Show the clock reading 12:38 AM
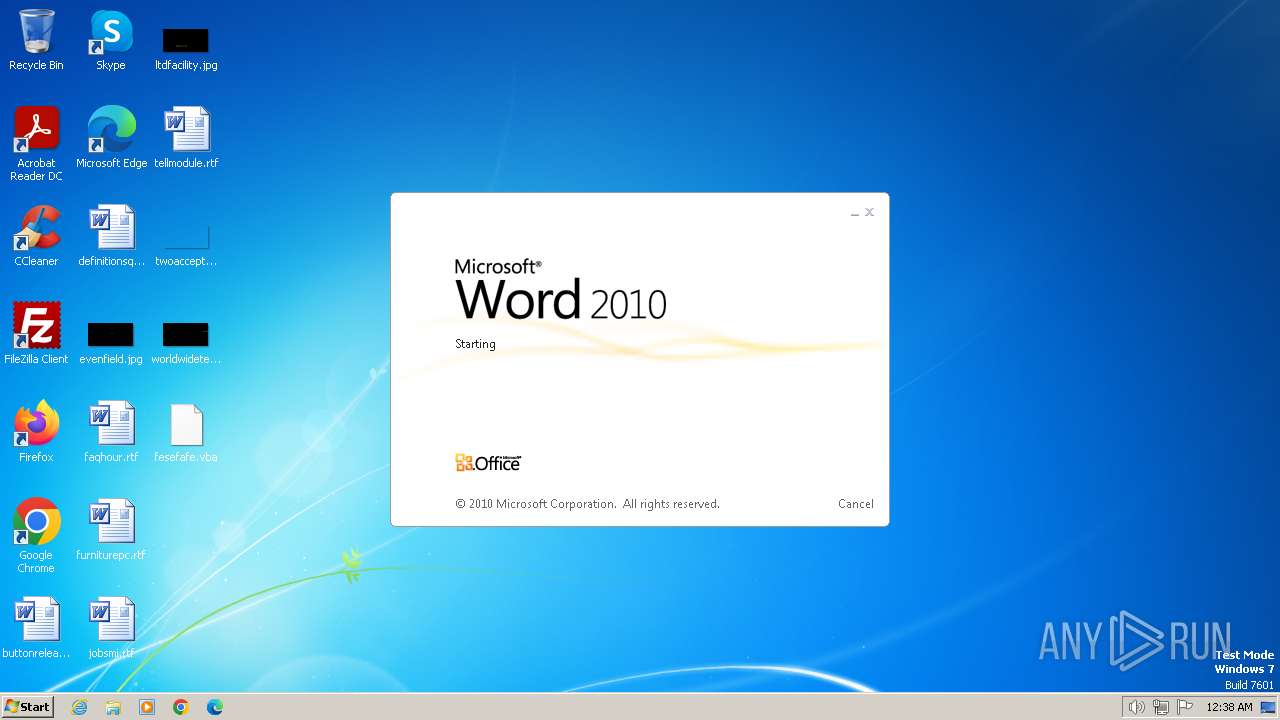The width and height of the screenshot is (1280, 720). (1229, 707)
